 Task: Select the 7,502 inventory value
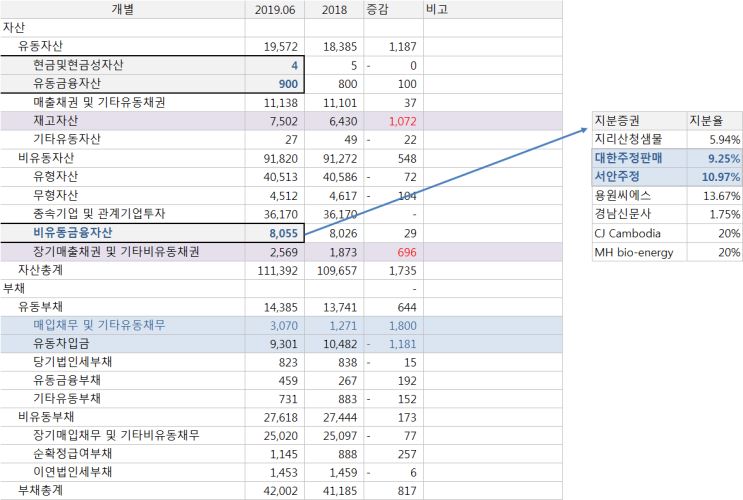pyautogui.click(x=283, y=121)
